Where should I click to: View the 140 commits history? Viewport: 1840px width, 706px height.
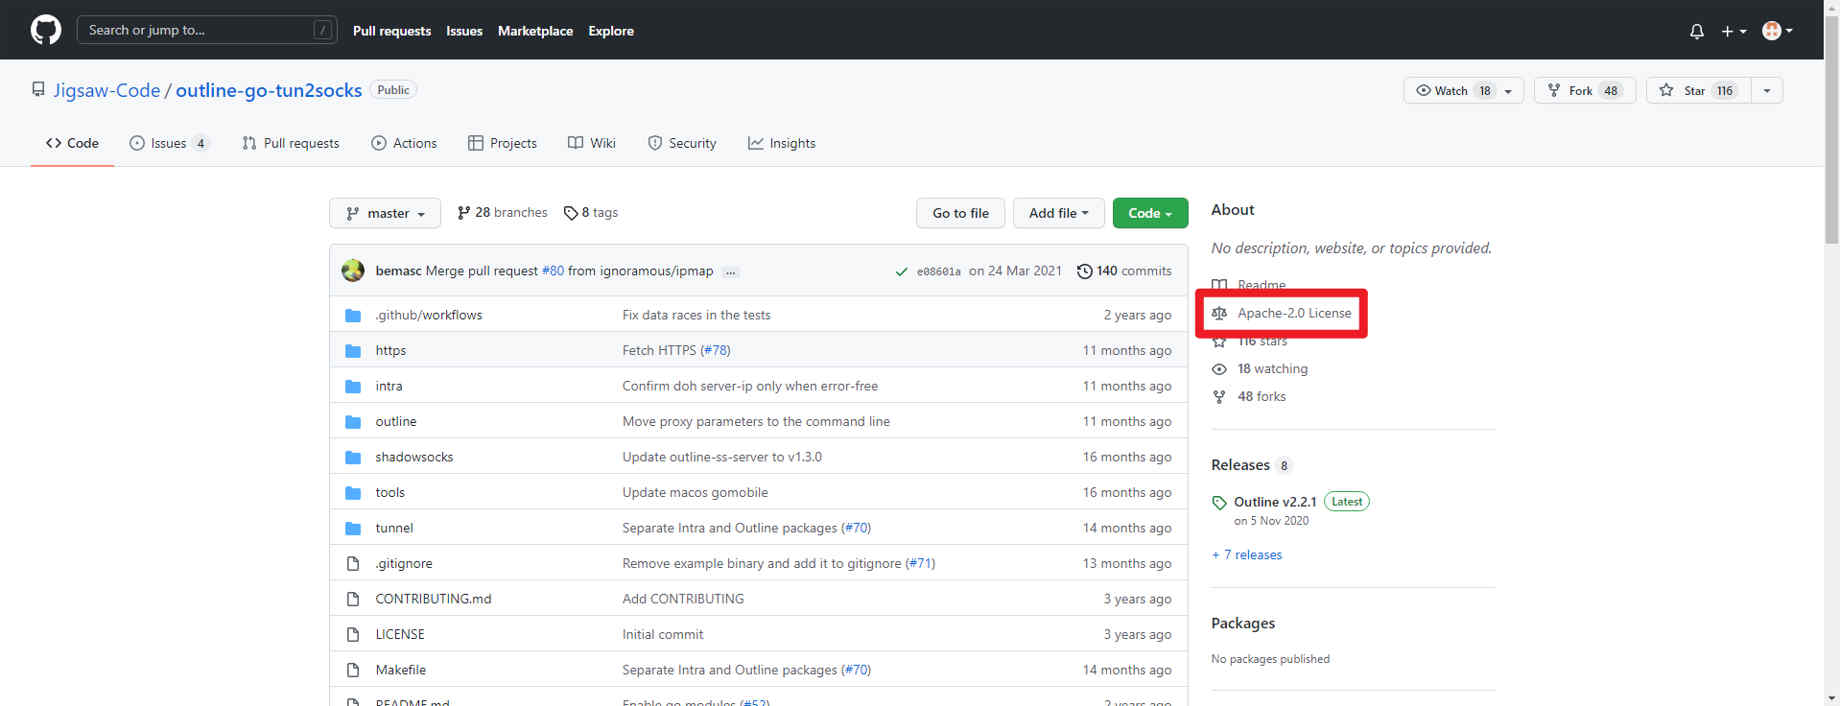pyautogui.click(x=1124, y=271)
